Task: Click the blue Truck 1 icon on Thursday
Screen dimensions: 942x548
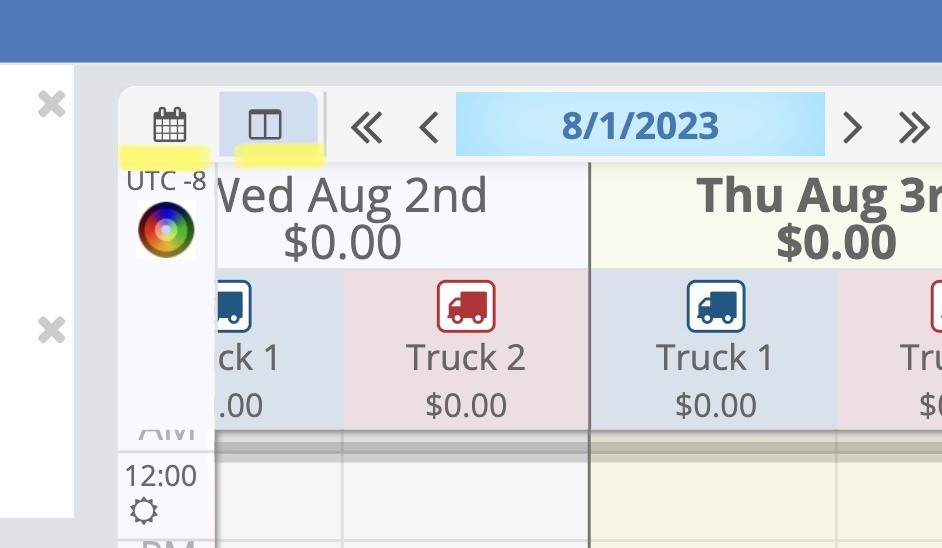Action: click(715, 307)
